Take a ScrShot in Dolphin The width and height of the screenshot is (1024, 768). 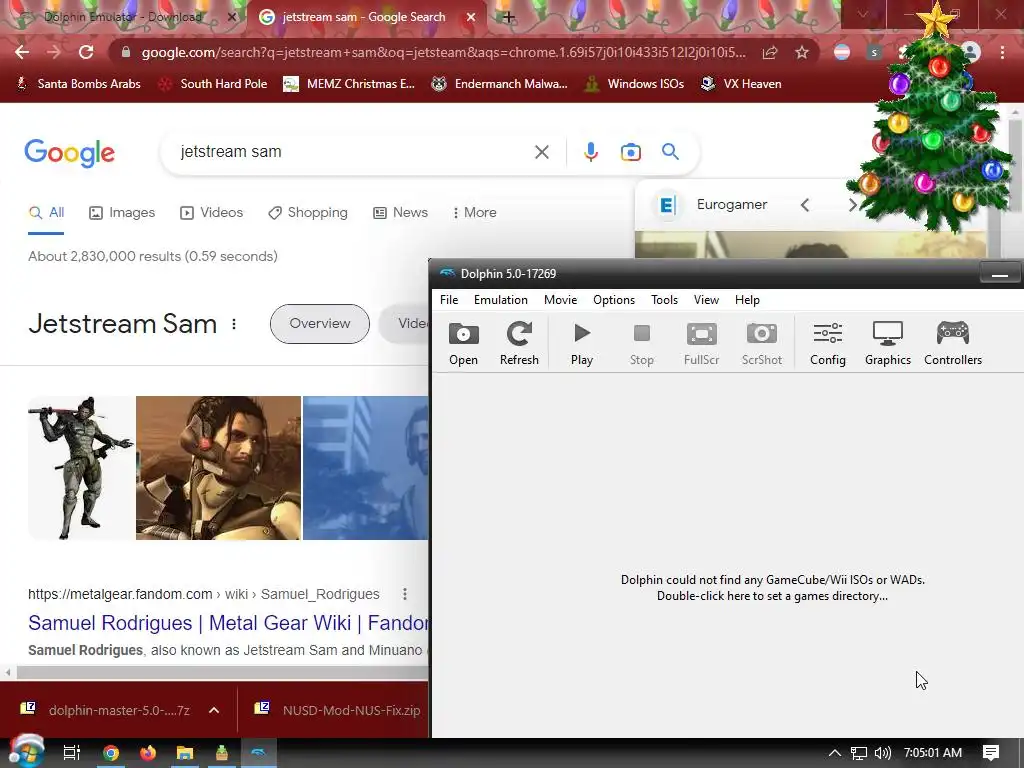click(761, 344)
